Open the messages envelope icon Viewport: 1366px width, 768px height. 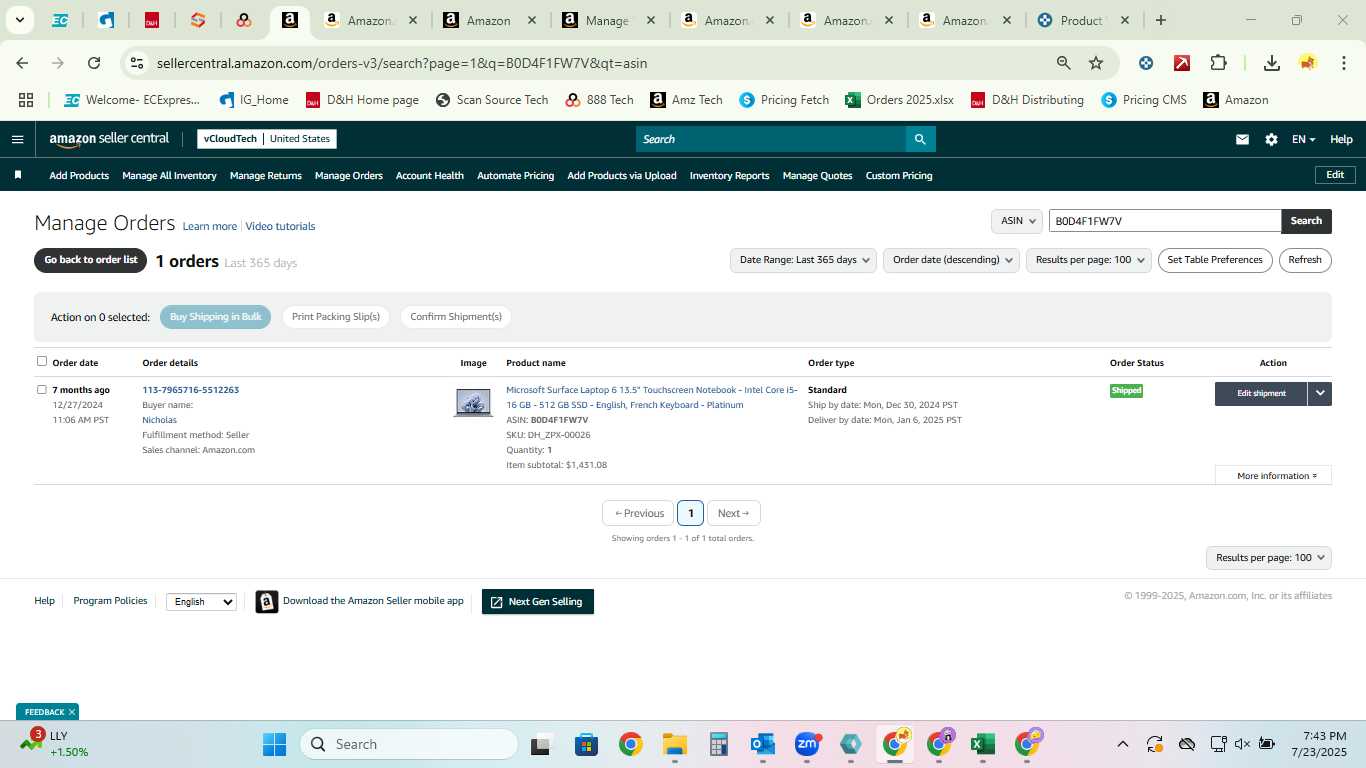[x=1242, y=139]
